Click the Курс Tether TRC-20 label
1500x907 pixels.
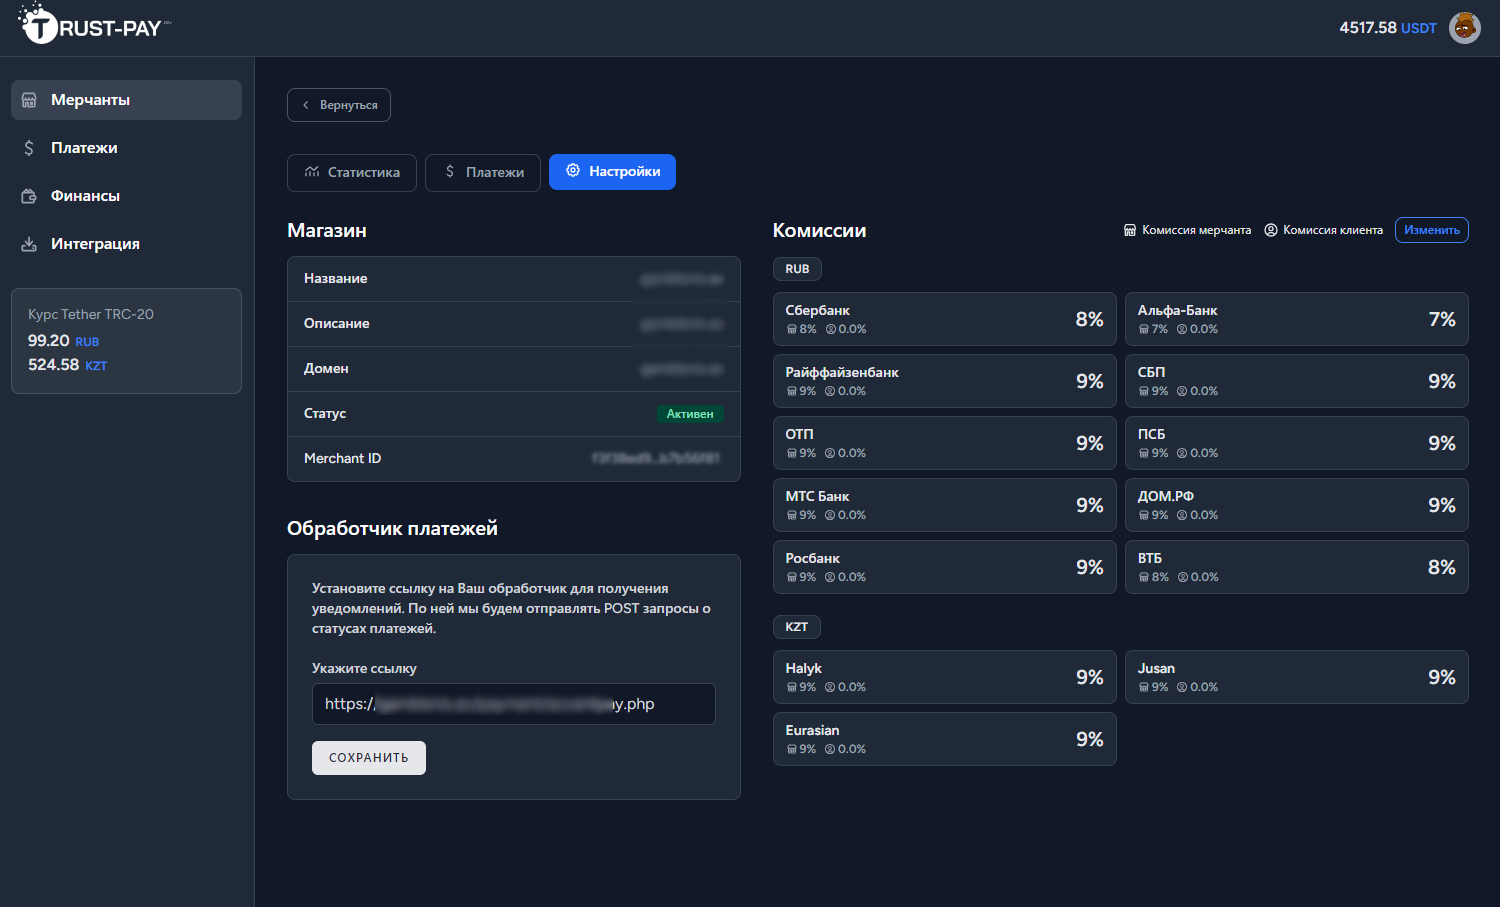(91, 314)
